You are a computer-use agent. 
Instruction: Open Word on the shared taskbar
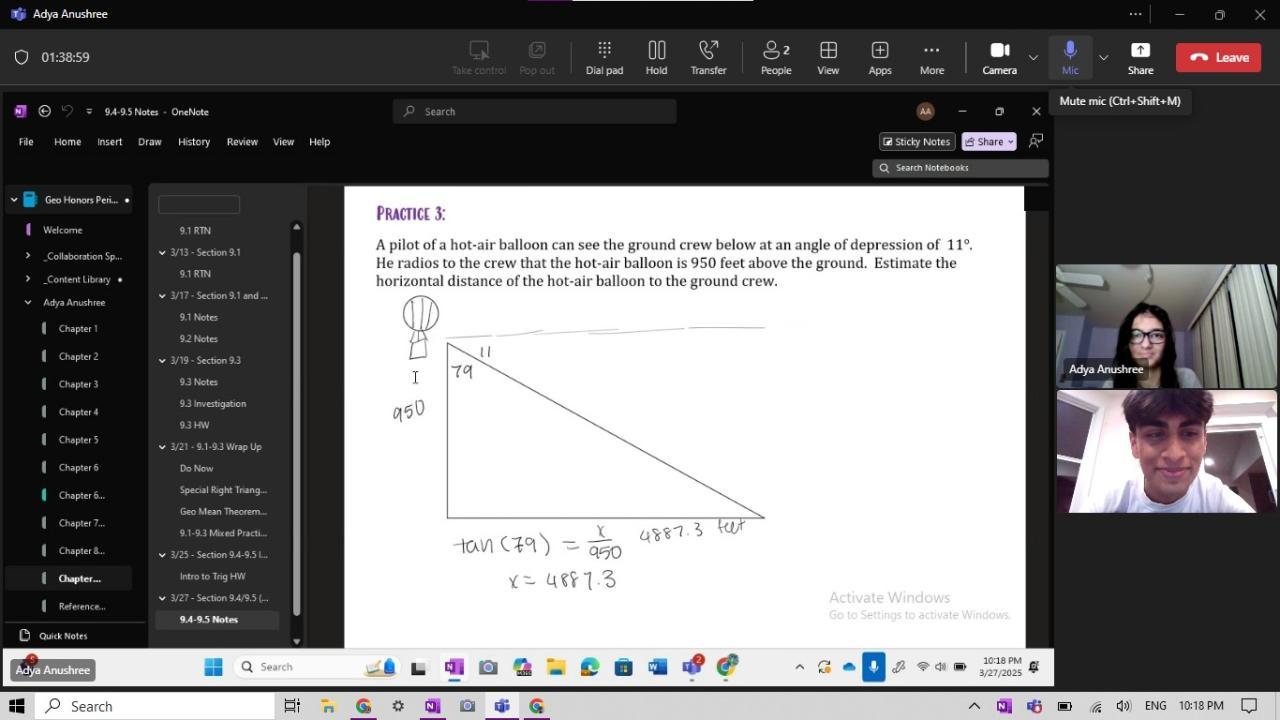point(657,667)
